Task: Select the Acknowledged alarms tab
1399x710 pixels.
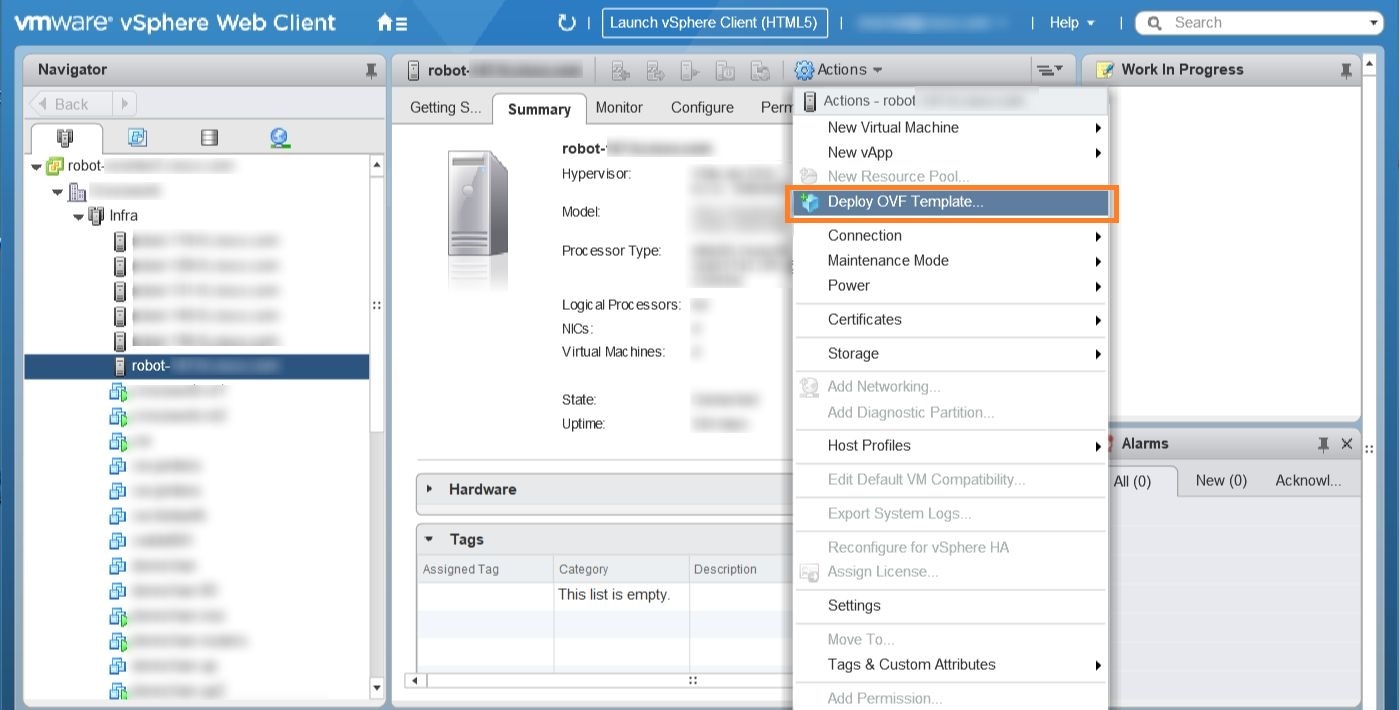Action: (x=1308, y=481)
